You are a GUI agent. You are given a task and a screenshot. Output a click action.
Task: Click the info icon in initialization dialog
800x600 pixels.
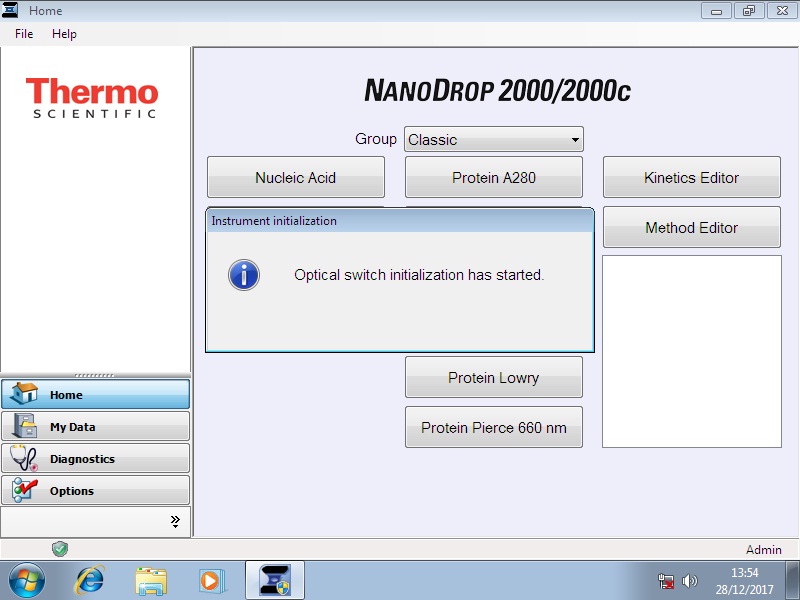point(244,275)
